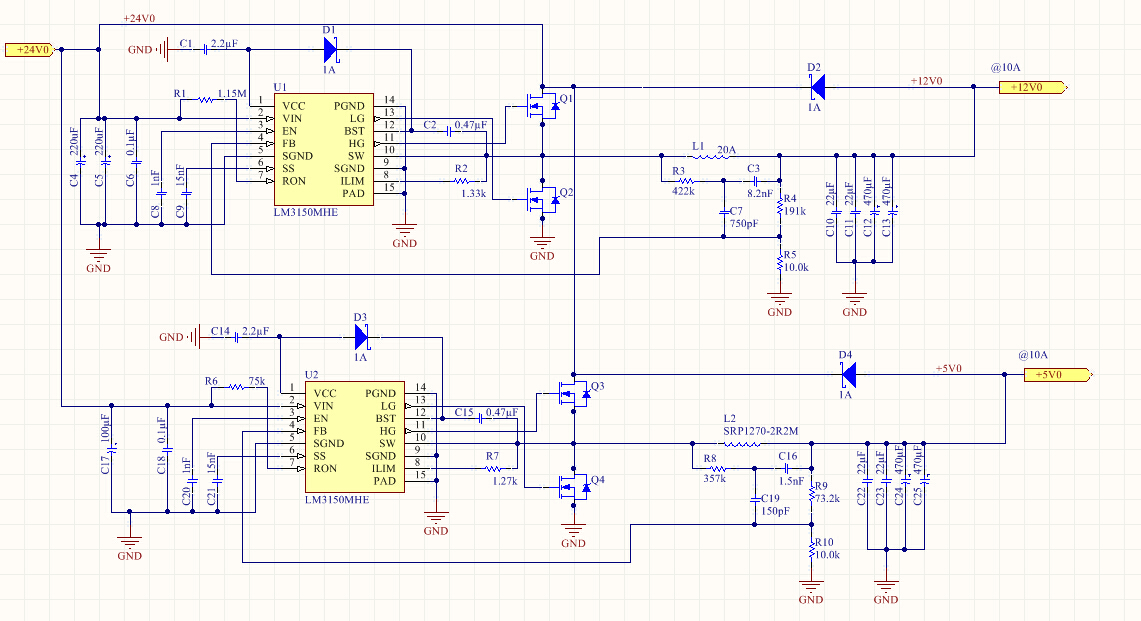Select the Q3 MOSFET symbol

573,394
